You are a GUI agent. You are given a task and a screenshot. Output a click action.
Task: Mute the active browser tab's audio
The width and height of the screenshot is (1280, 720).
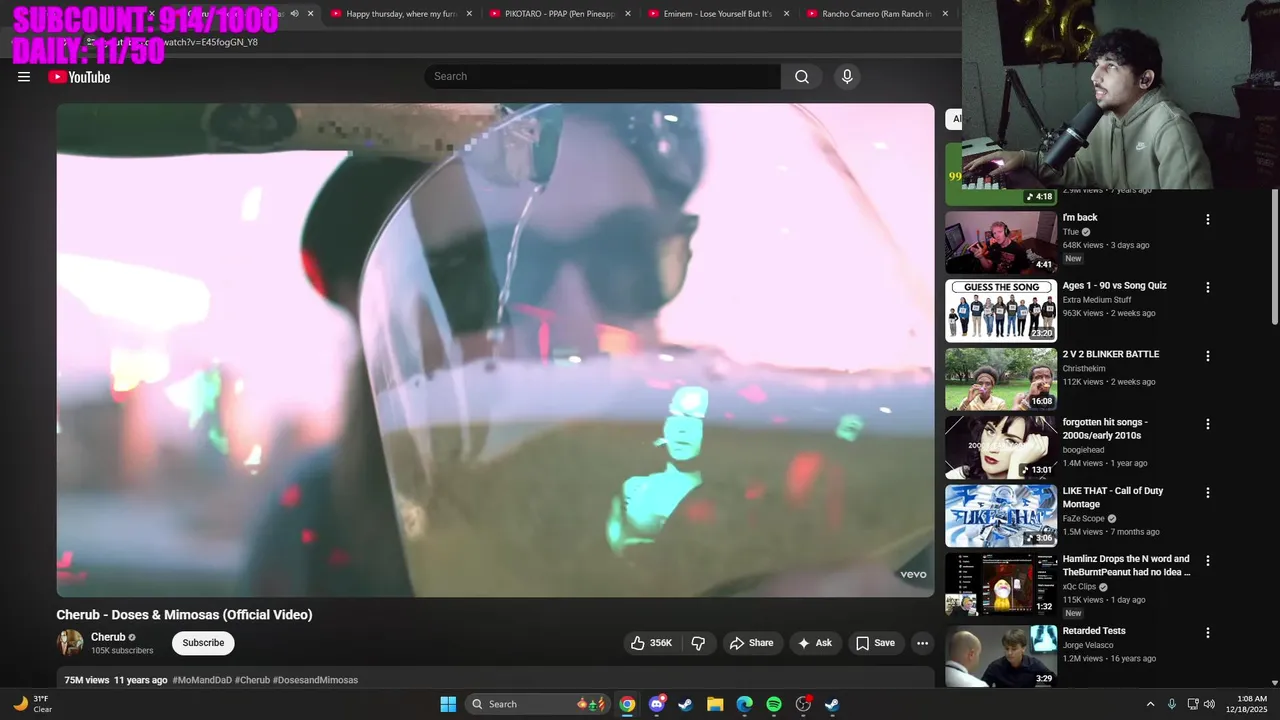point(294,14)
